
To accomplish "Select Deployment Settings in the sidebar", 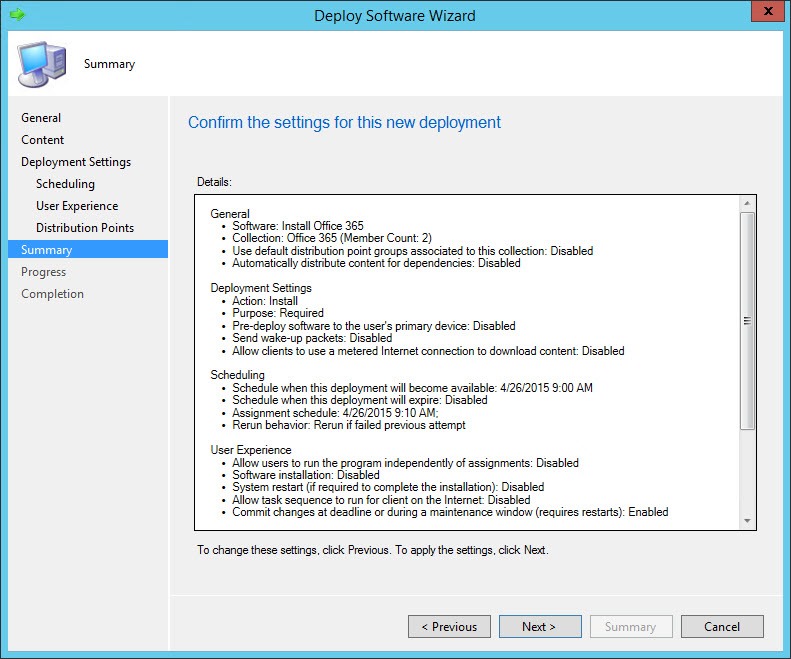I will (76, 162).
